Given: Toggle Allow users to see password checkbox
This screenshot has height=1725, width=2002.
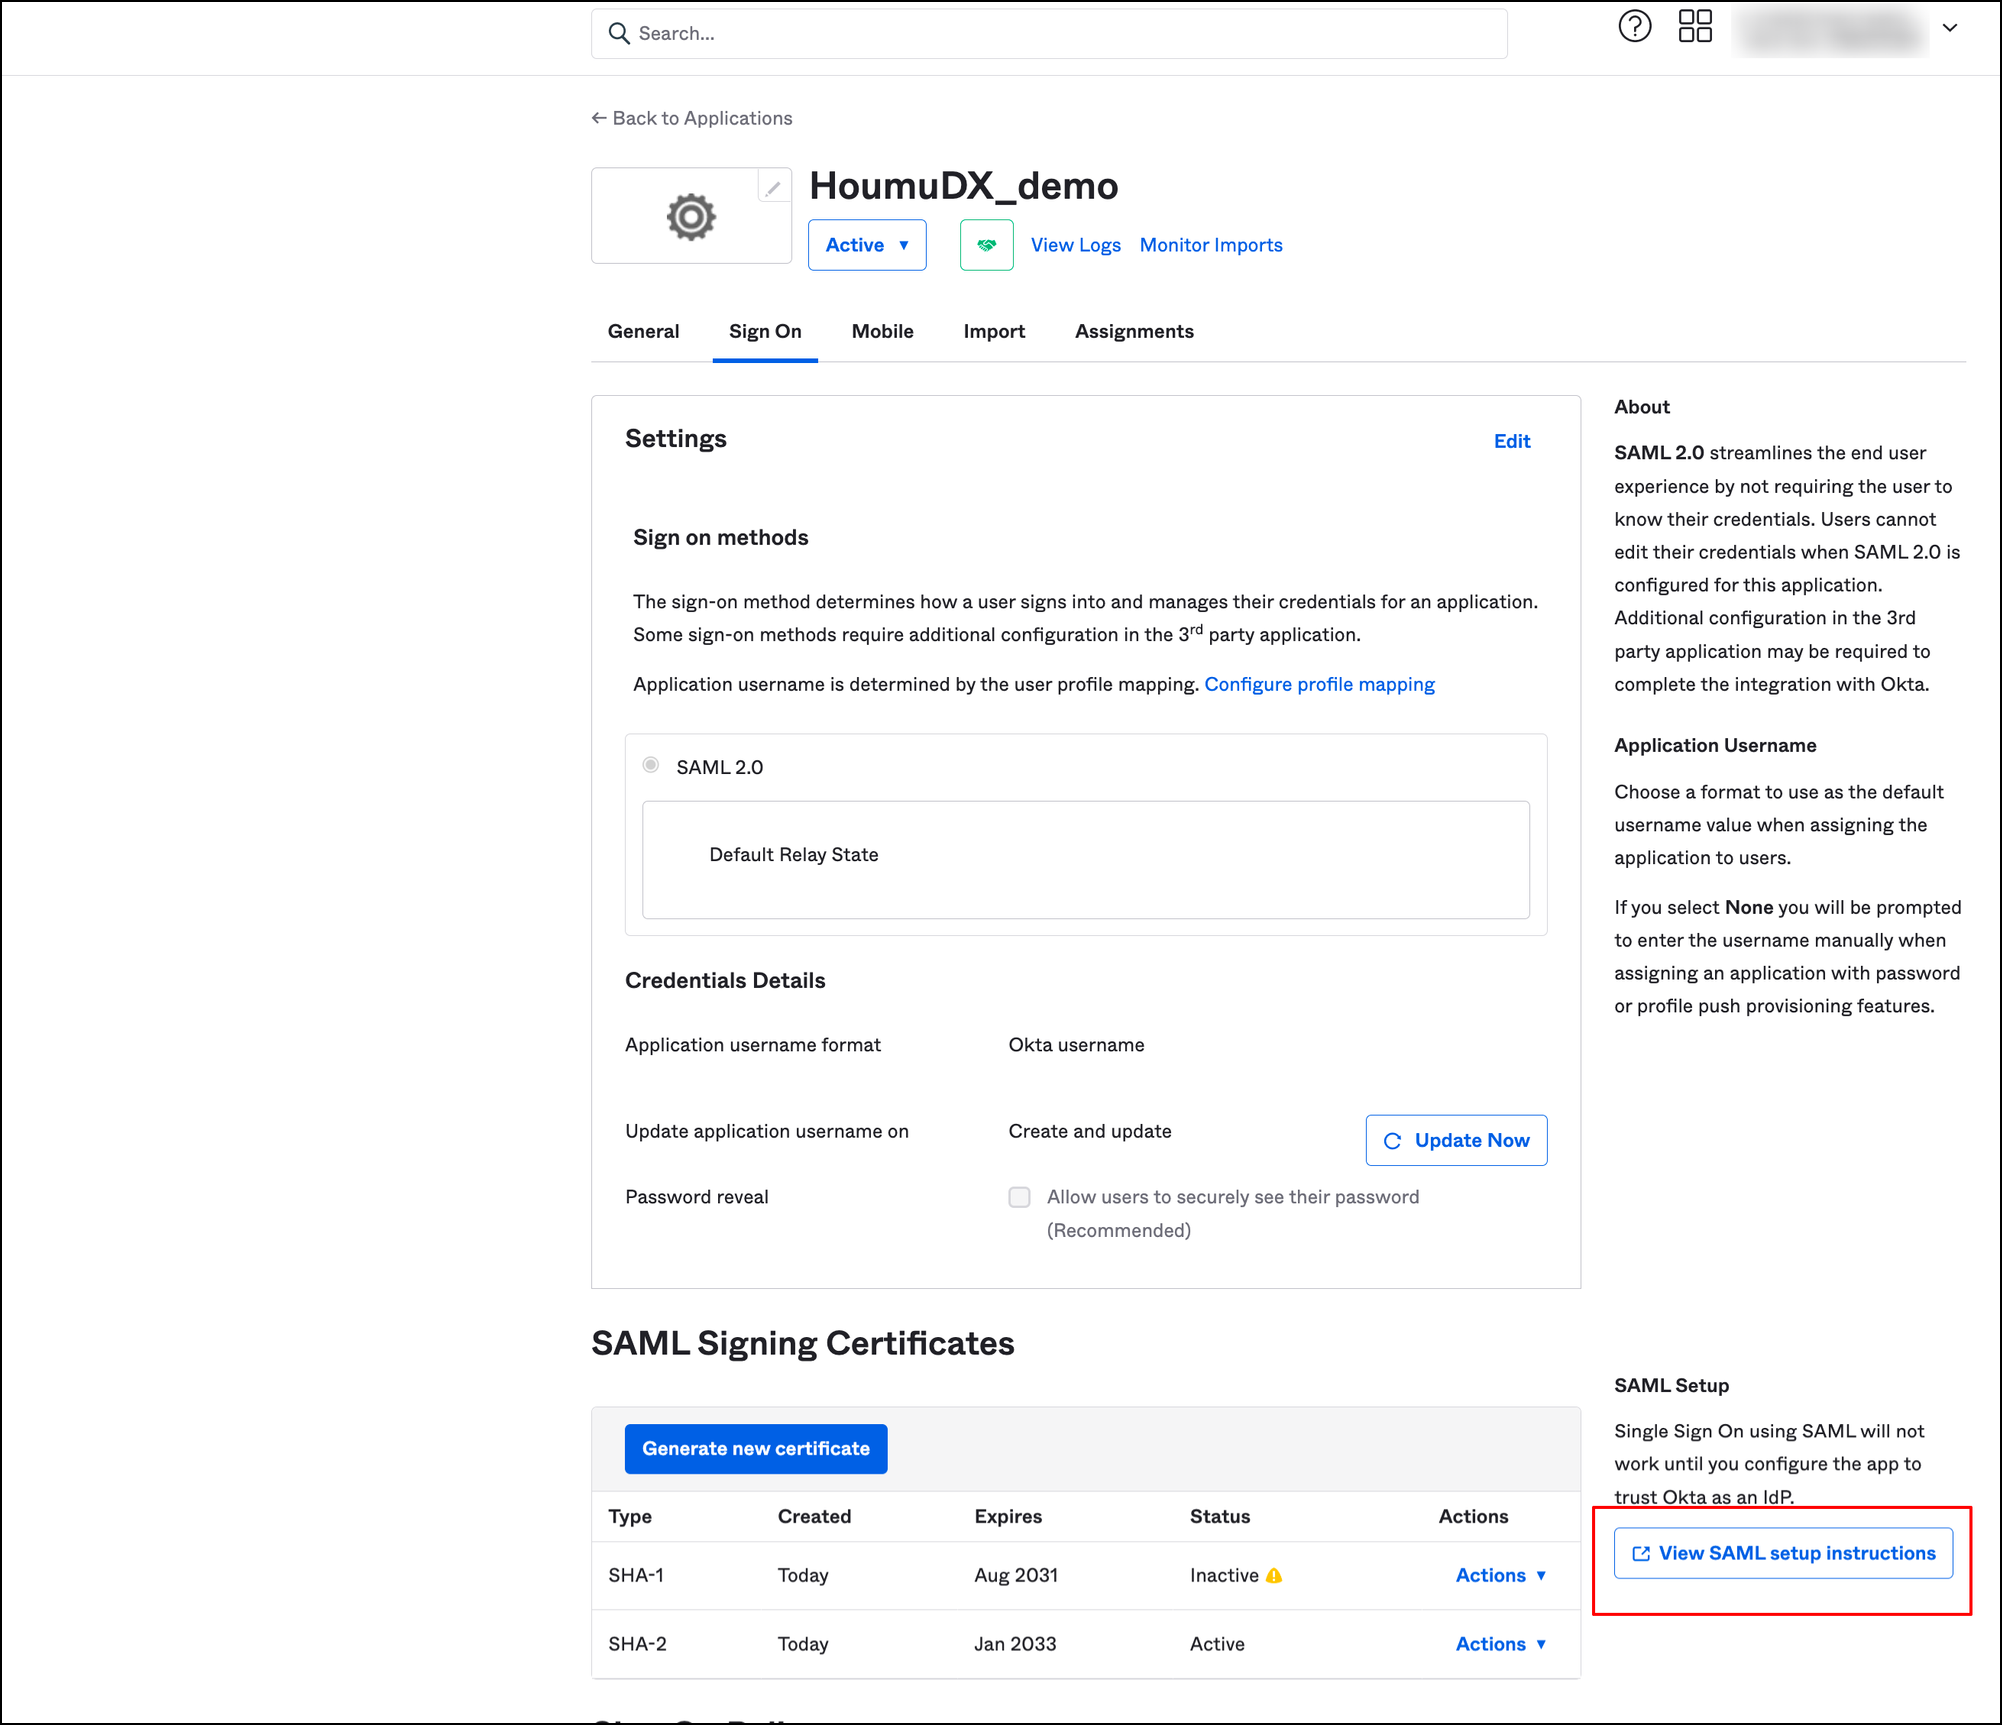Looking at the screenshot, I should point(1019,1197).
